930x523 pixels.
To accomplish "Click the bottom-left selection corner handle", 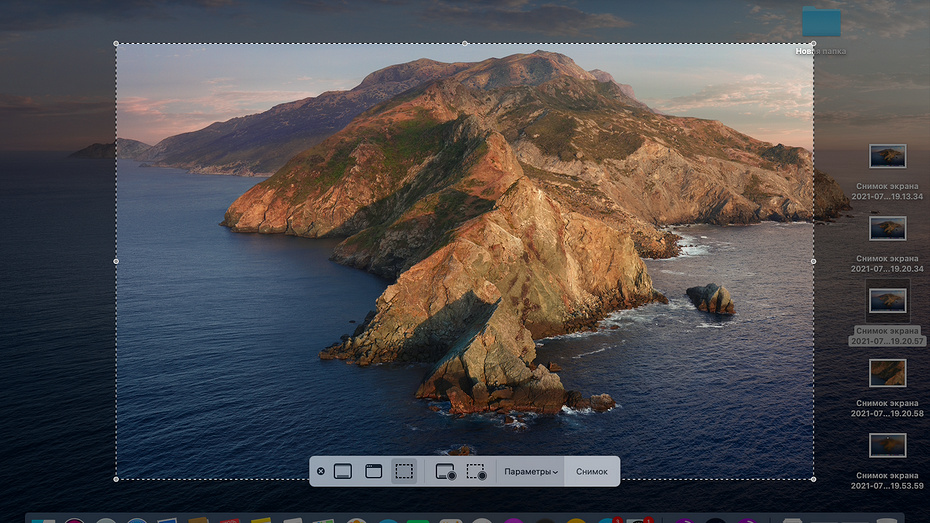I will click(x=116, y=479).
